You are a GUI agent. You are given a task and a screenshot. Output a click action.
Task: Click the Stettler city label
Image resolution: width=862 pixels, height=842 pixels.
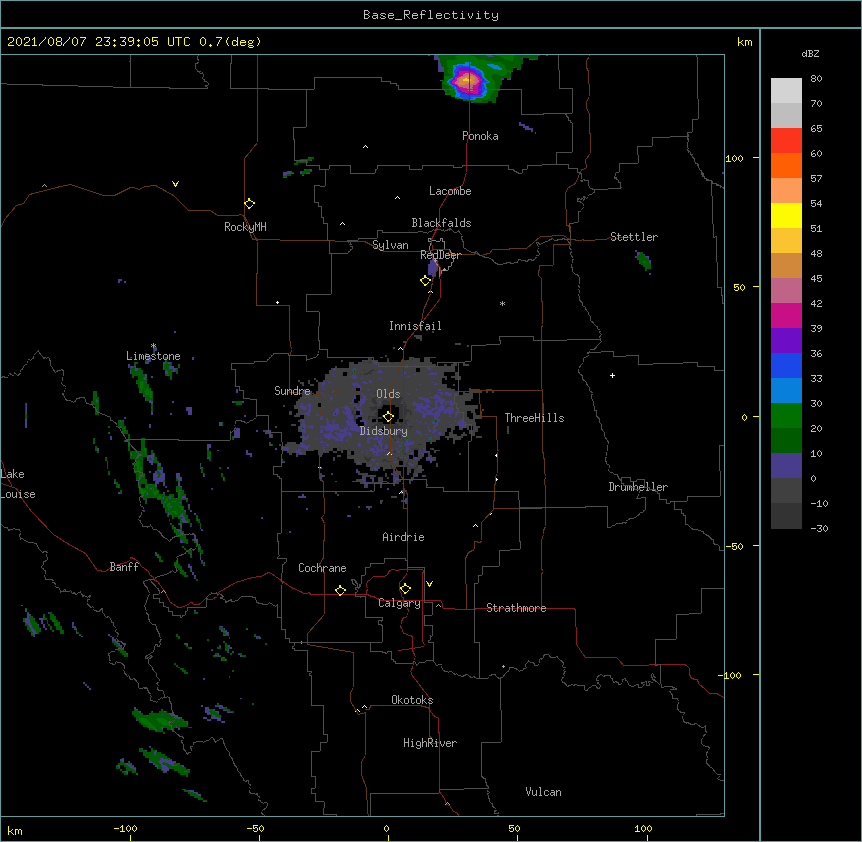[x=634, y=237]
